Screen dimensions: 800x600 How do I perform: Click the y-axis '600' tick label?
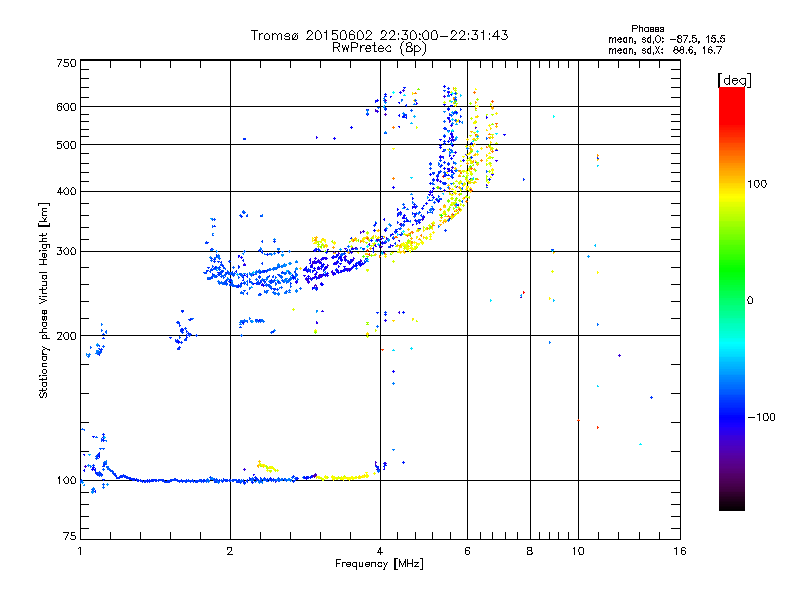pos(66,107)
